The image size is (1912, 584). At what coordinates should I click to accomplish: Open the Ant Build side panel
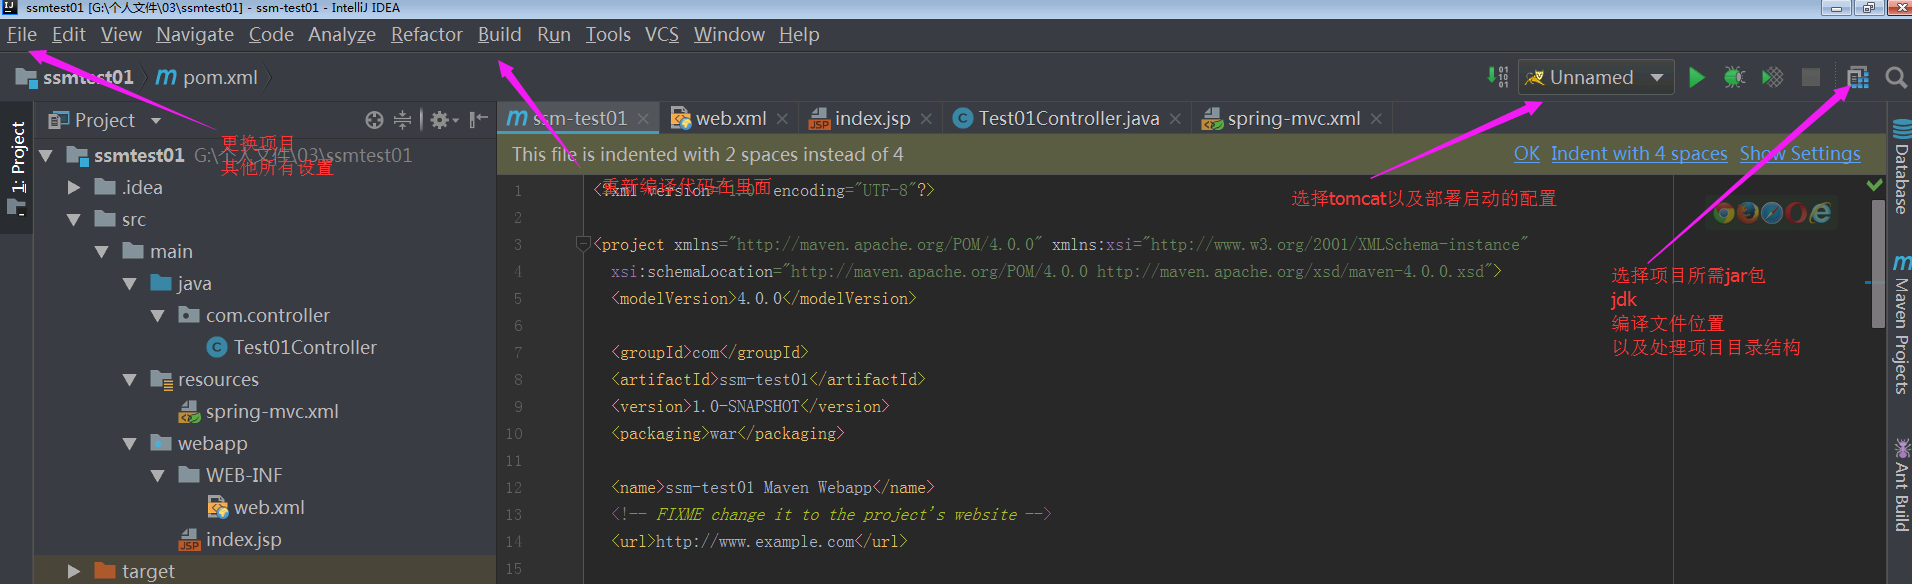tap(1901, 484)
